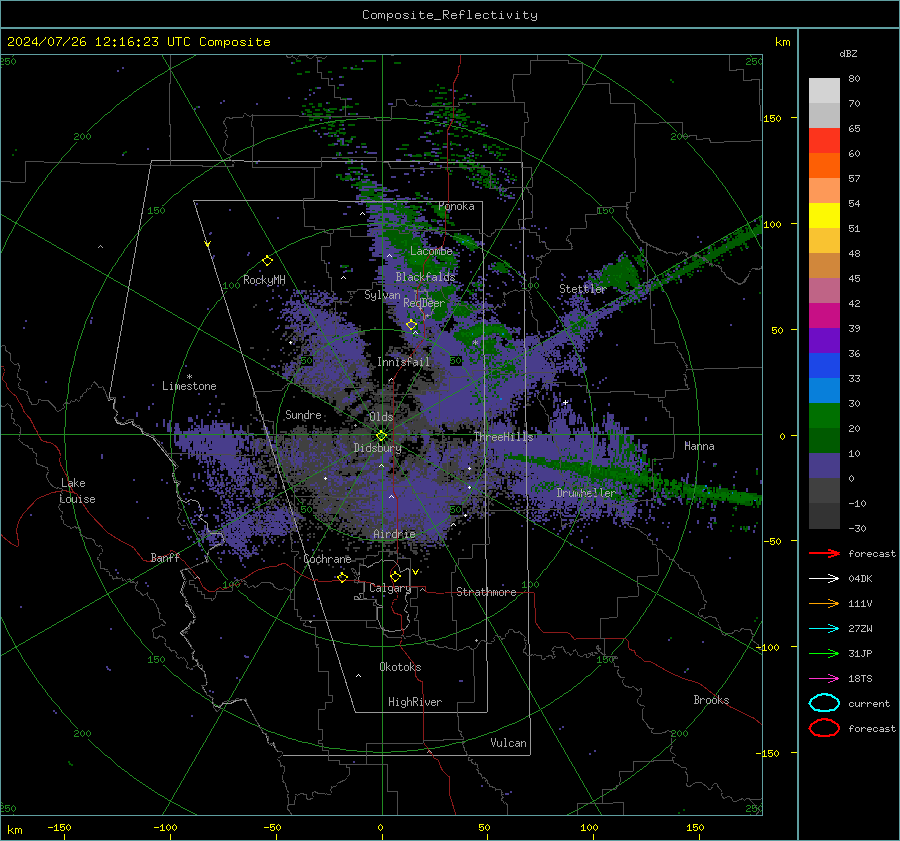Click the Vulcan map label
900x841 pixels.
point(508,743)
